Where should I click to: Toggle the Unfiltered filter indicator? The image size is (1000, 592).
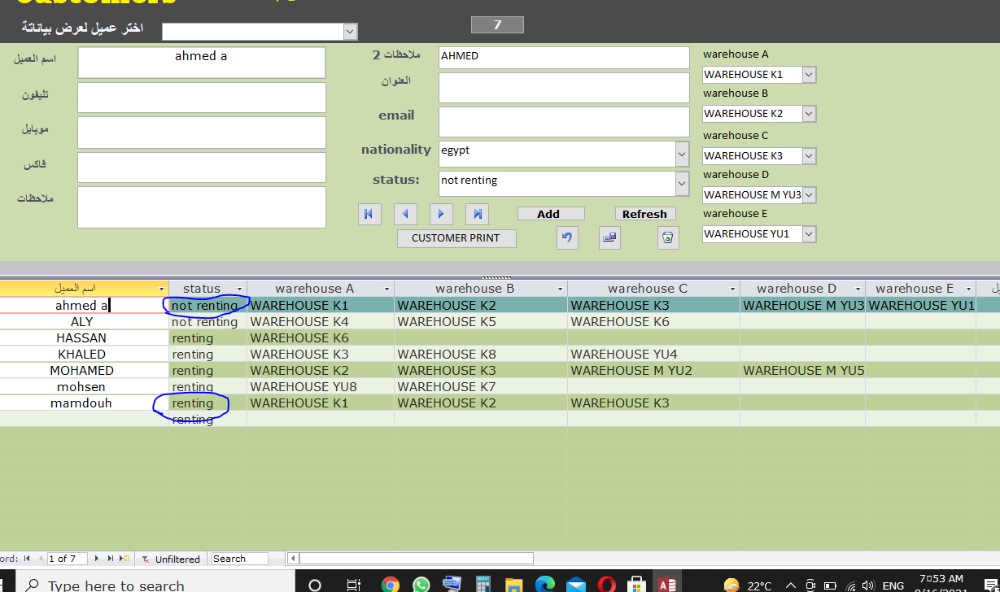(x=171, y=559)
